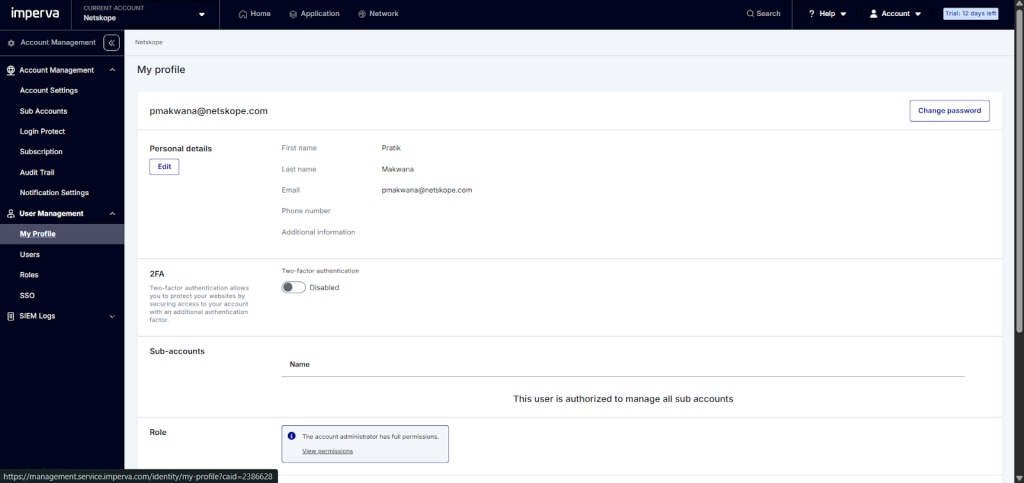Viewport: 1024px width, 483px height.
Task: Click the Home navigation label
Action: pos(261,14)
